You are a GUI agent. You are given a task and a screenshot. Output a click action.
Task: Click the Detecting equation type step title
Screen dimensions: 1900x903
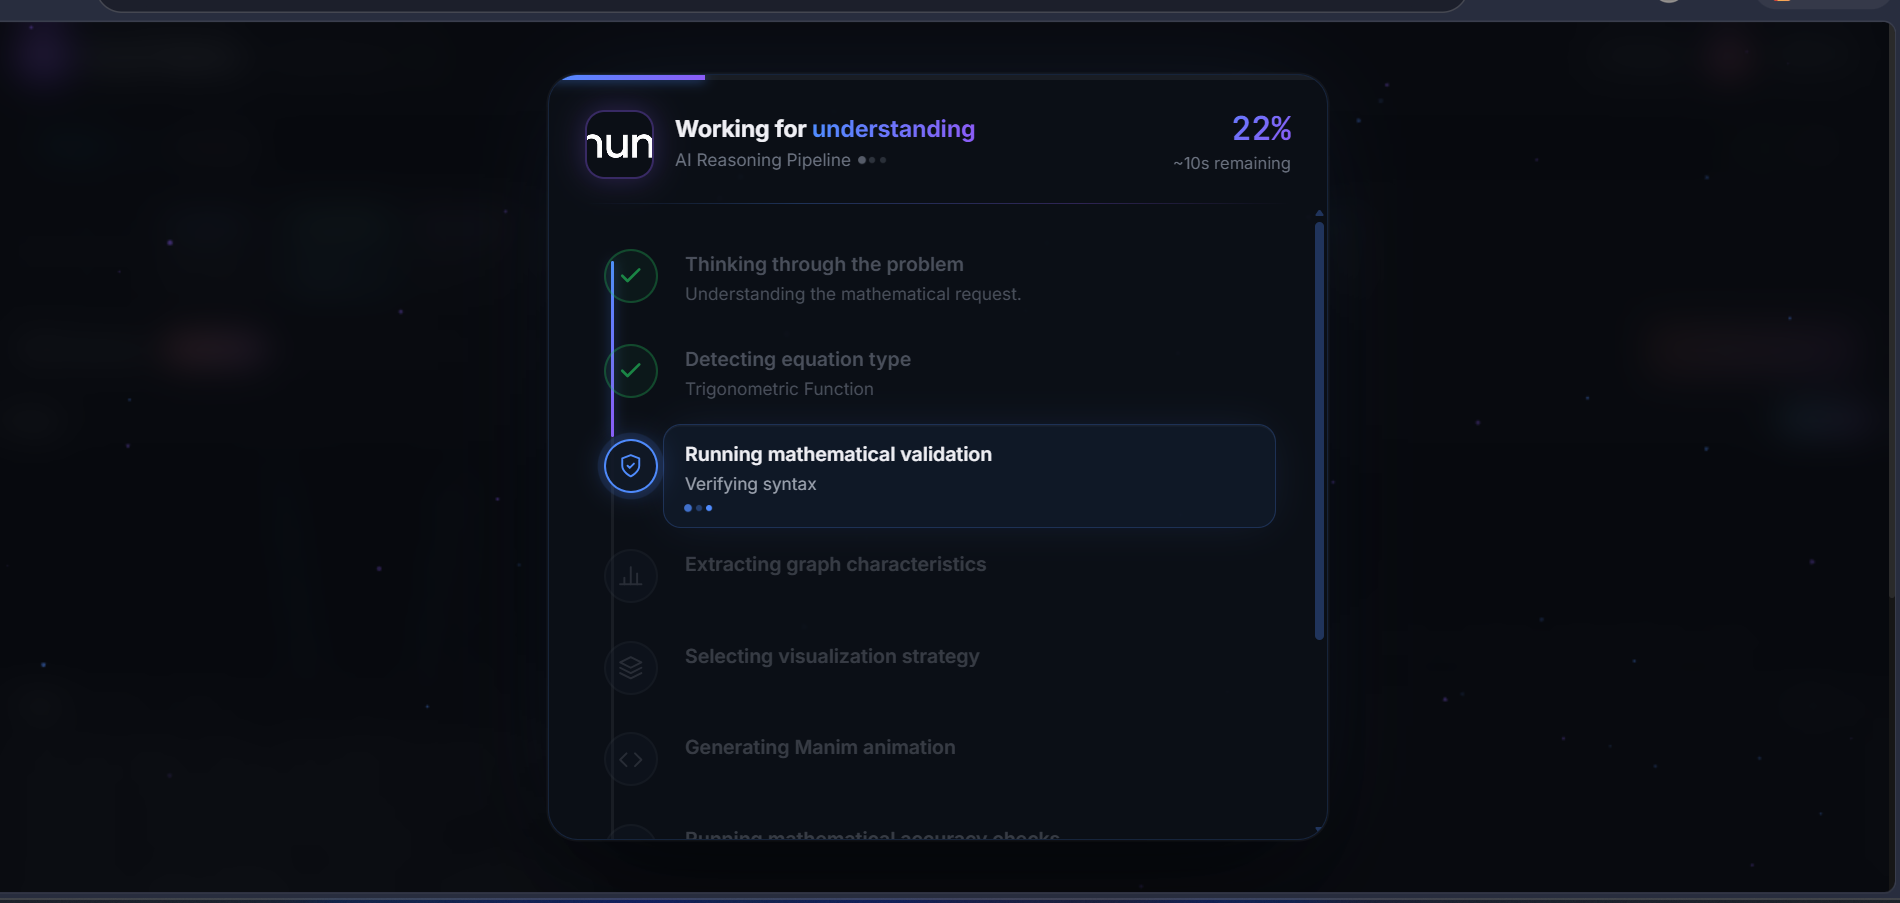pyautogui.click(x=798, y=359)
